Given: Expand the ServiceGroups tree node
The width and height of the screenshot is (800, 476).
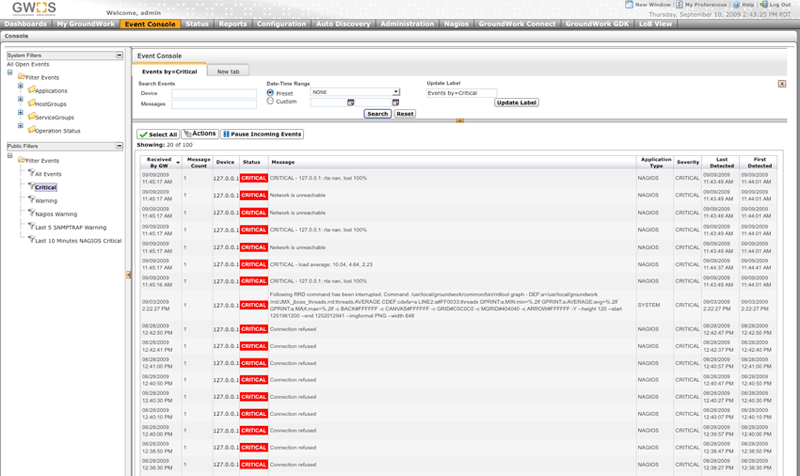Looking at the screenshot, I should point(20,112).
